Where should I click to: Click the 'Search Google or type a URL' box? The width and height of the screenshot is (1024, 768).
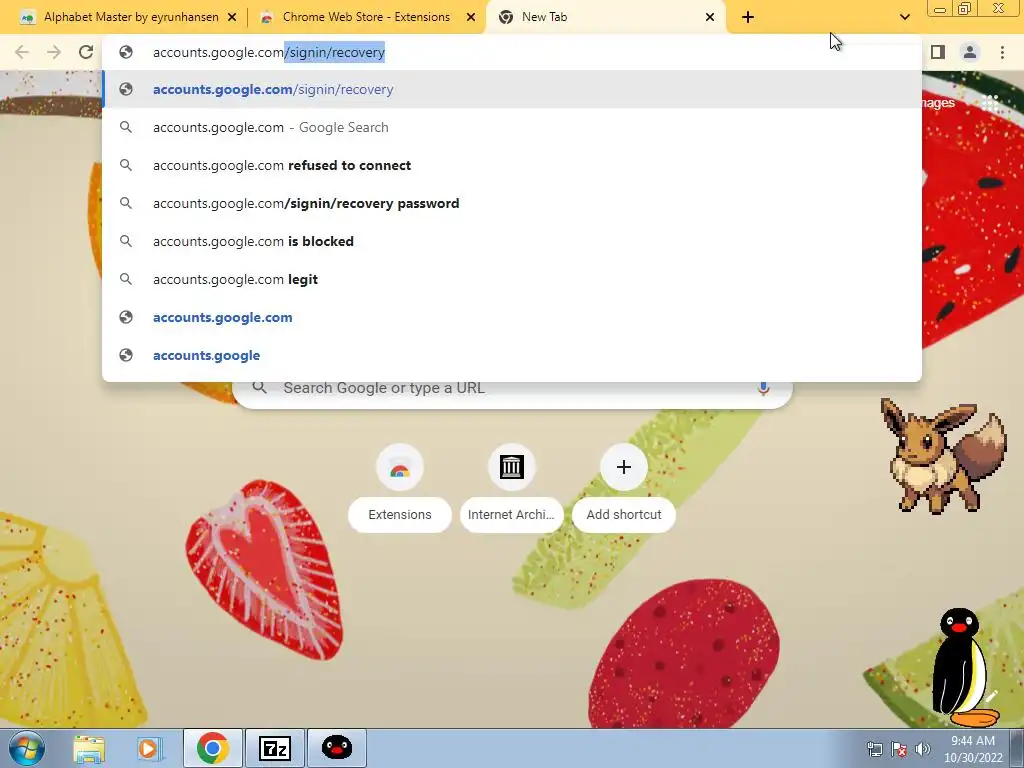(513, 392)
